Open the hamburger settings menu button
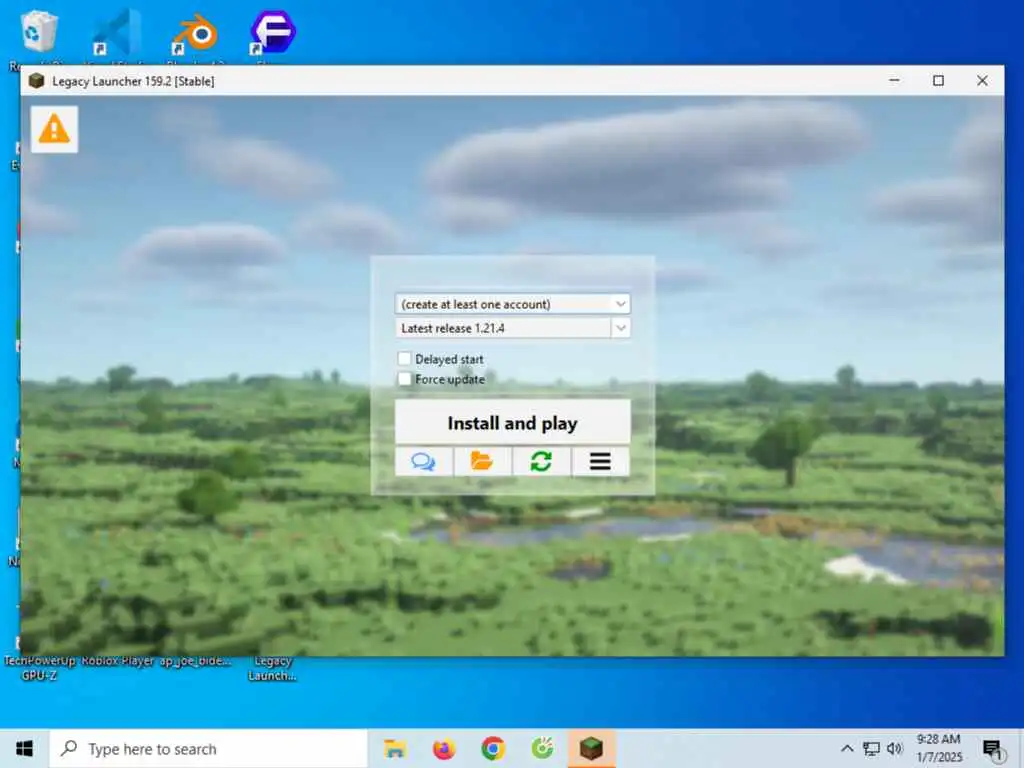 point(601,462)
